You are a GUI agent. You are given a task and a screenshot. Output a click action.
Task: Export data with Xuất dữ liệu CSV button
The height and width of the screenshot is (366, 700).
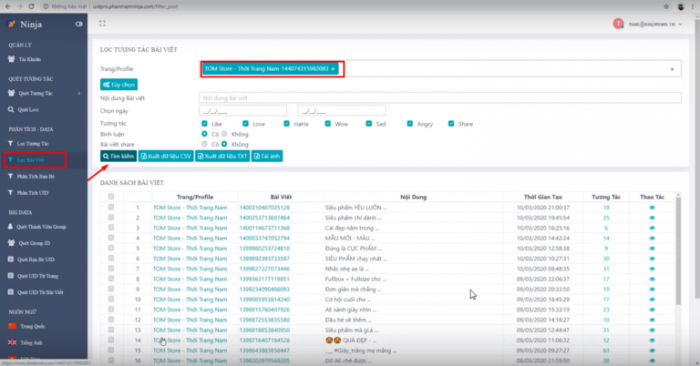tap(166, 156)
